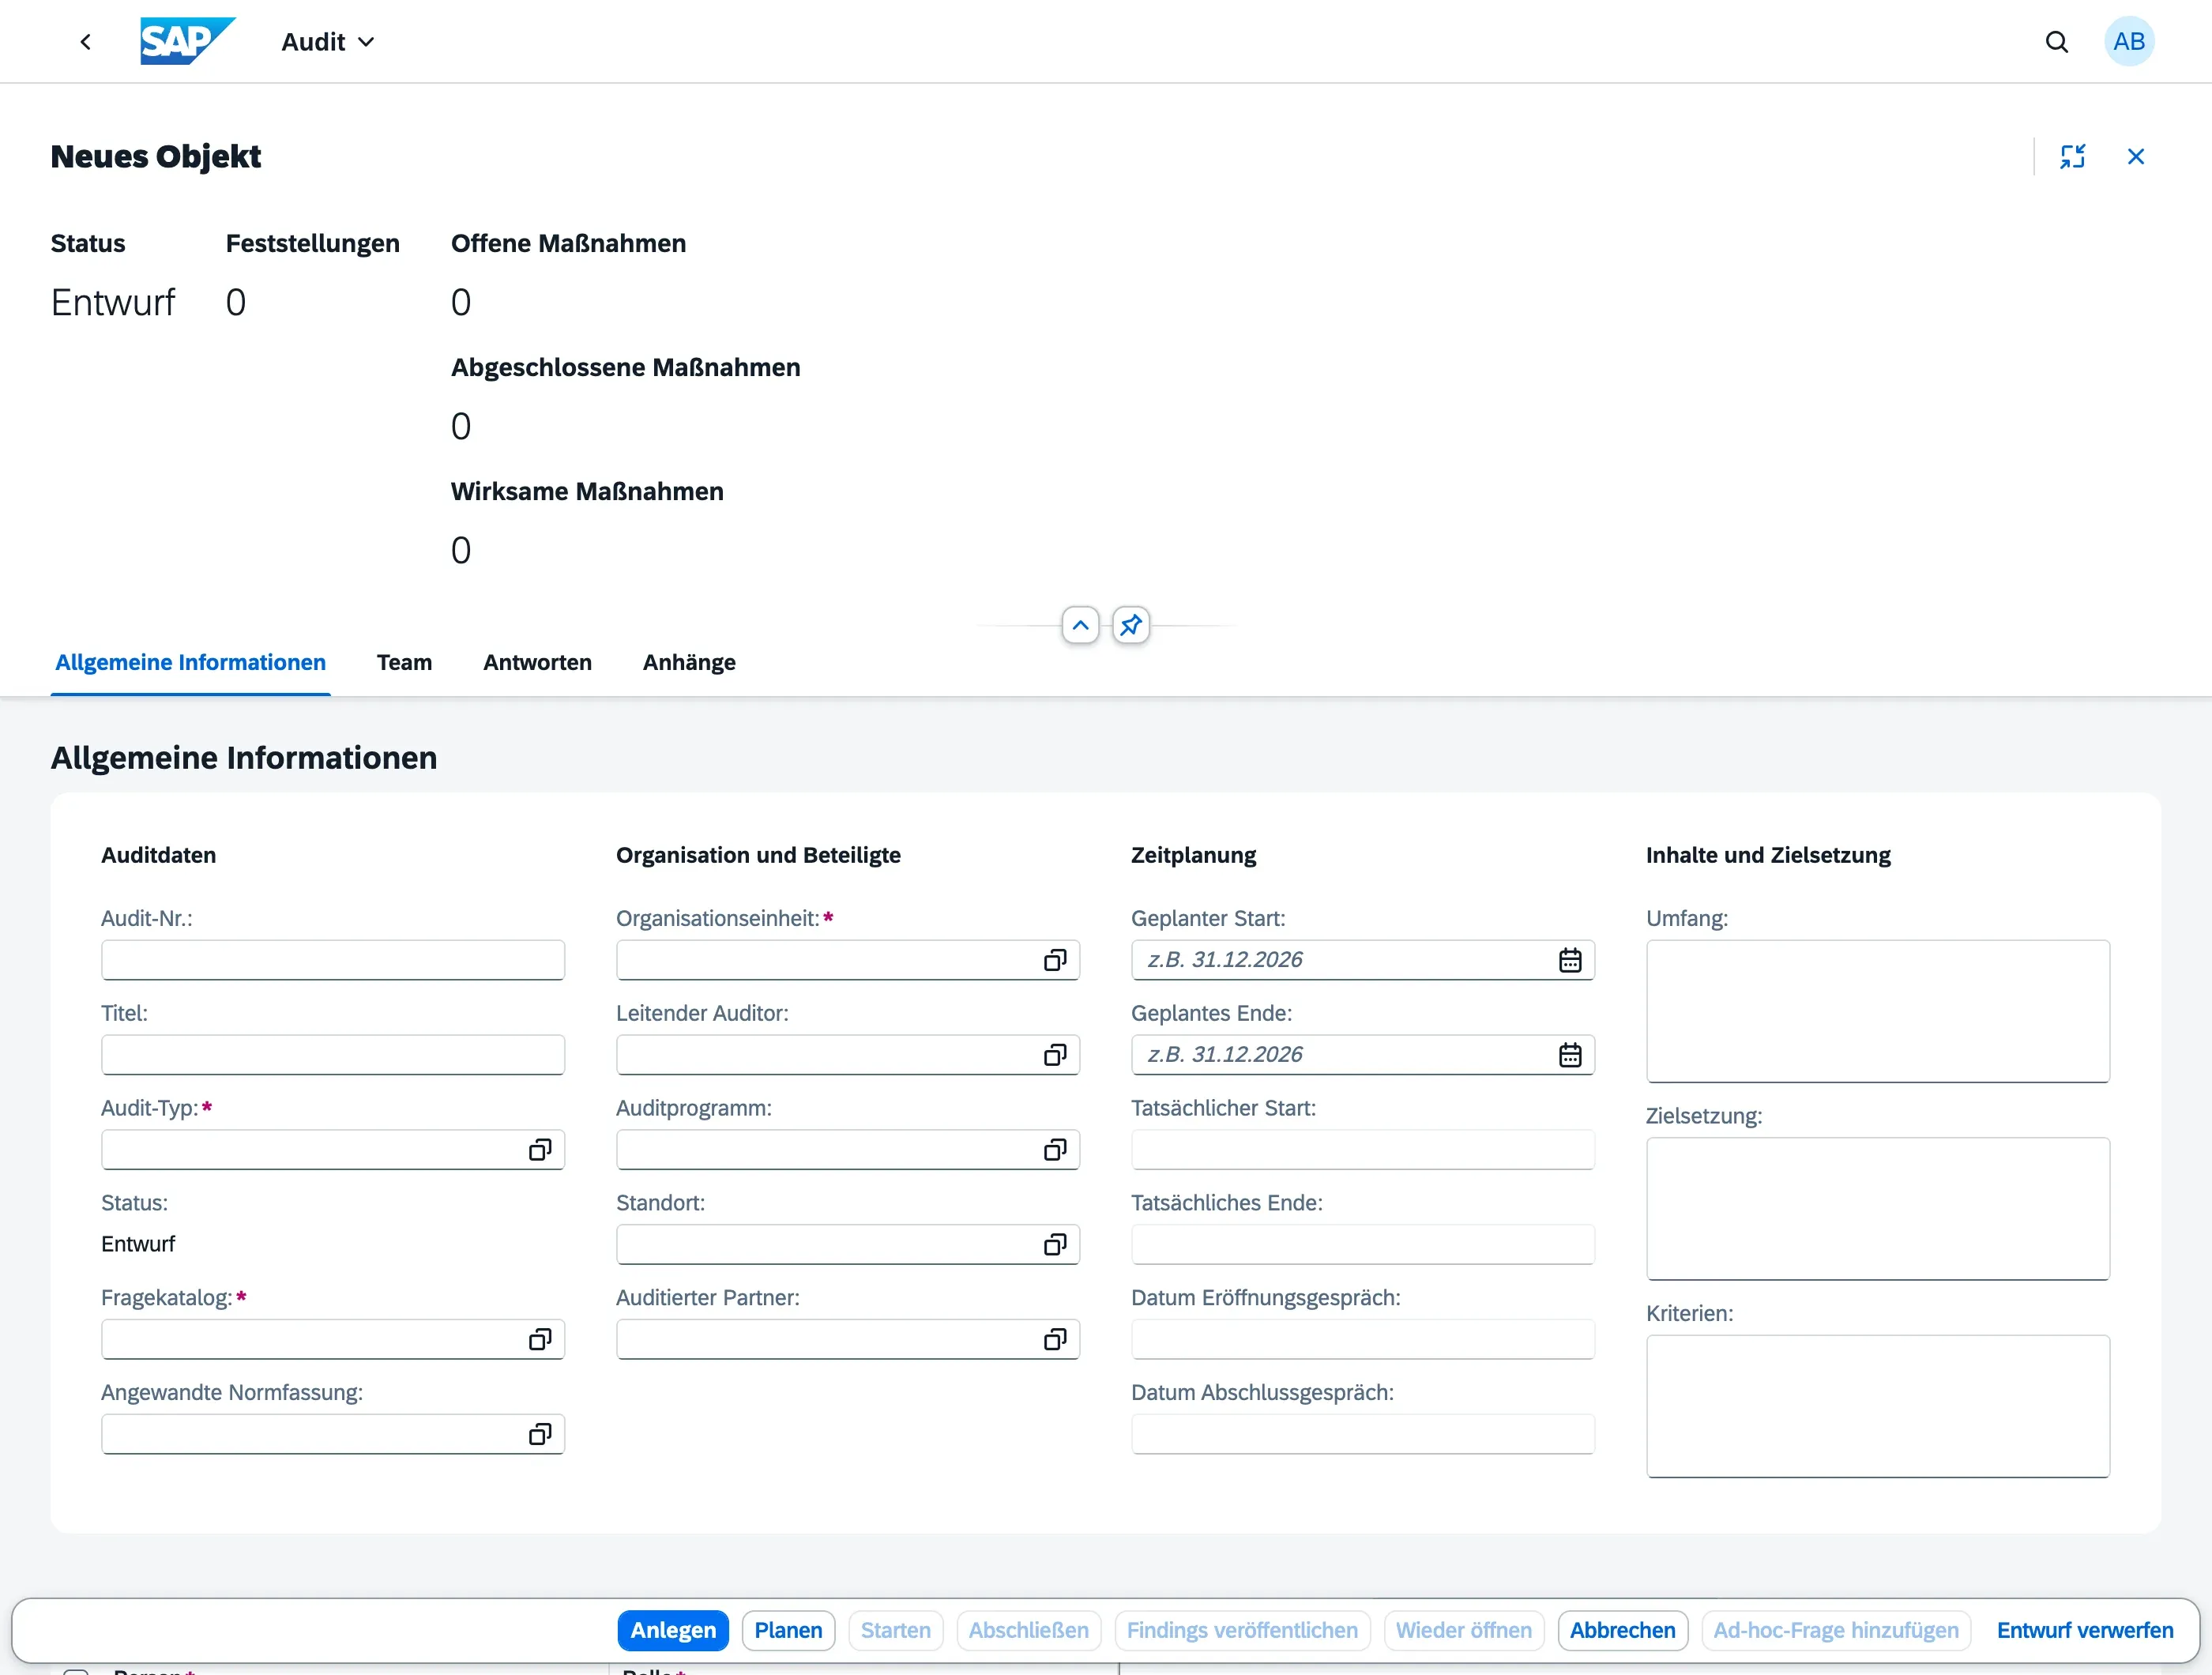Click the Wieder öffnen button
The height and width of the screenshot is (1675, 2212).
(1463, 1630)
